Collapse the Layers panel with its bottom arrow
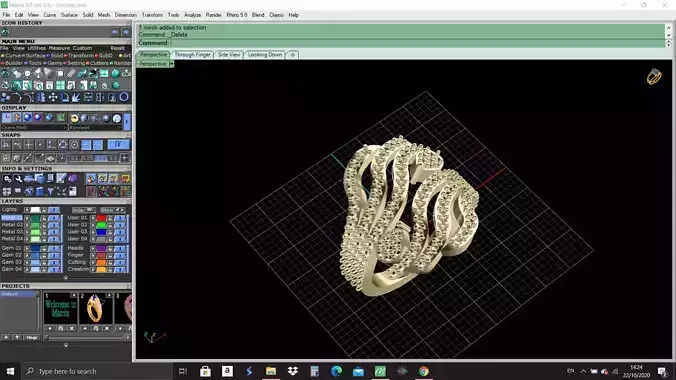Viewport: 676px width, 380px height. coord(66,278)
